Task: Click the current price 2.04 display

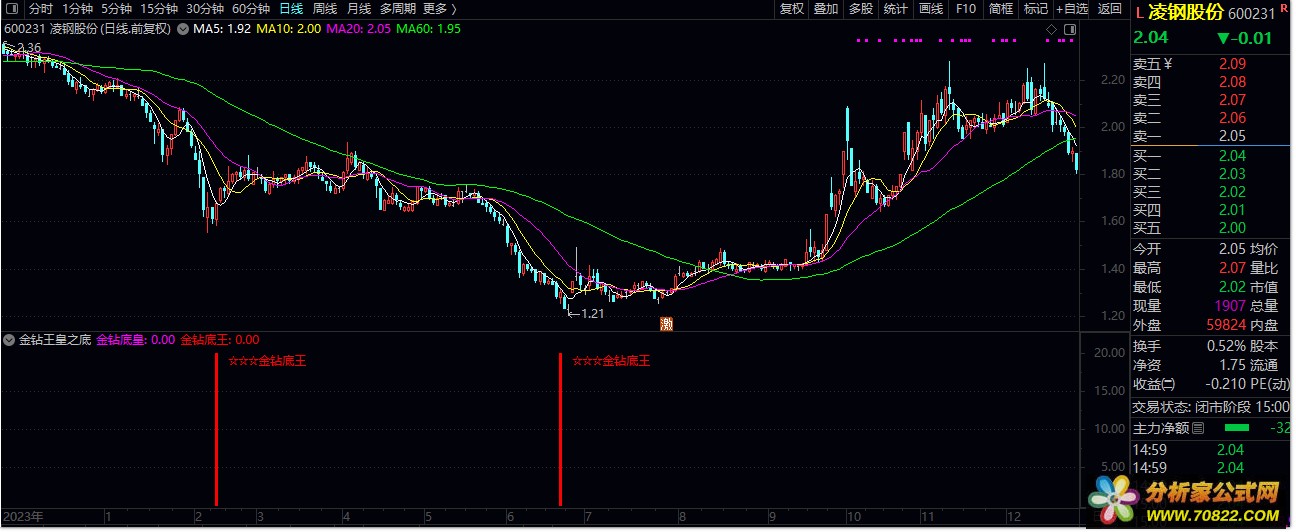Action: coord(1150,38)
